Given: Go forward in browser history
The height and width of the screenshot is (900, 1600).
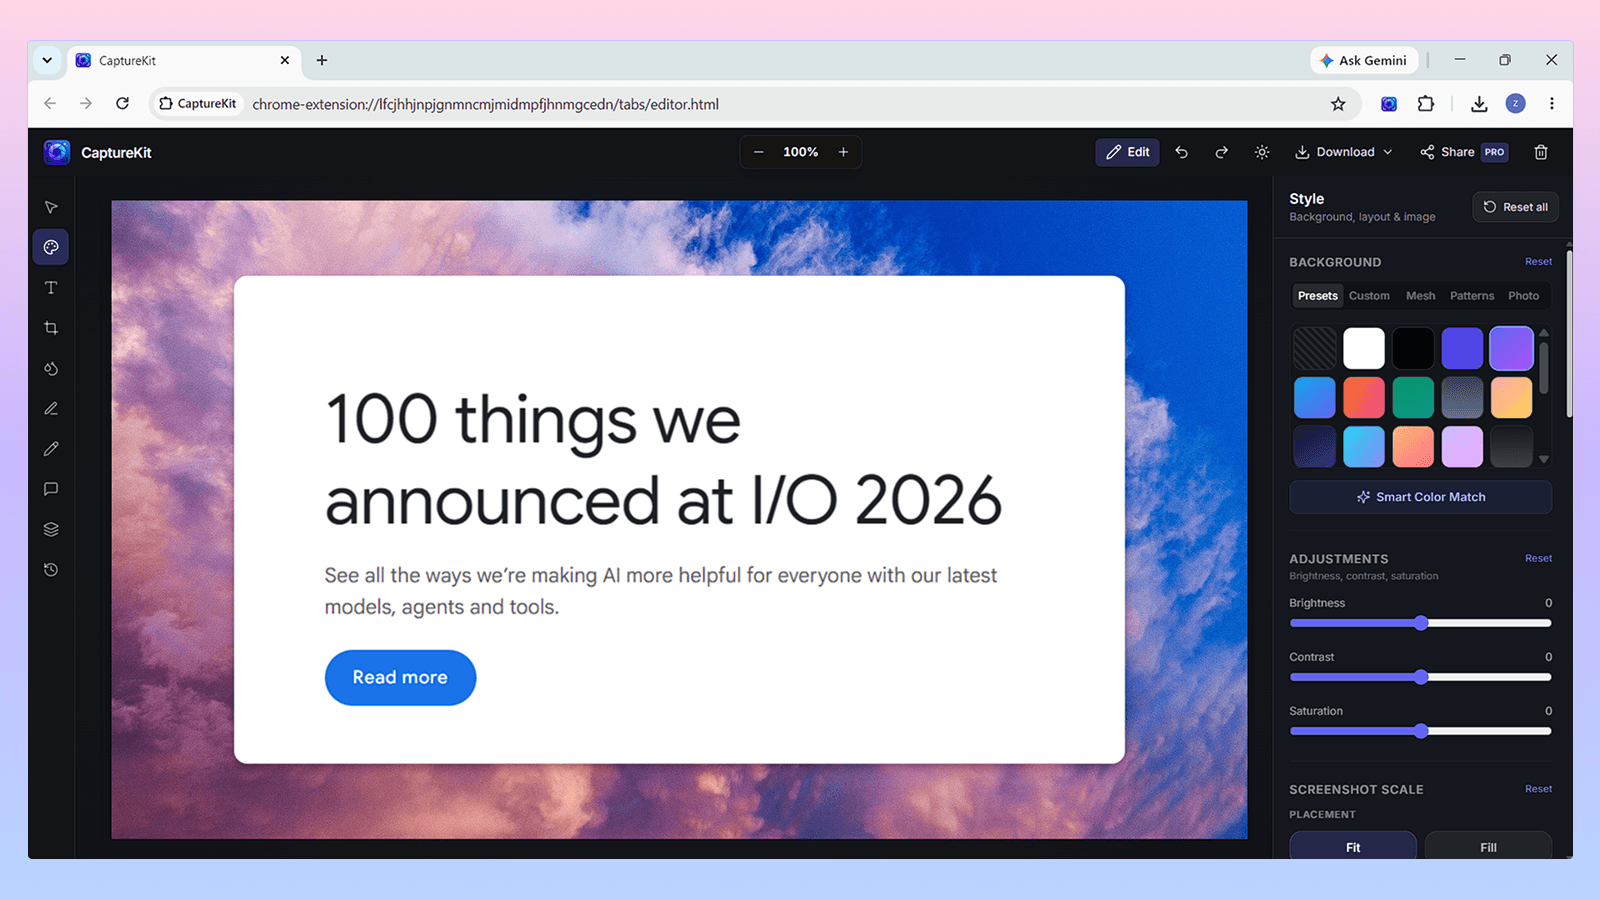Looking at the screenshot, I should (x=86, y=104).
